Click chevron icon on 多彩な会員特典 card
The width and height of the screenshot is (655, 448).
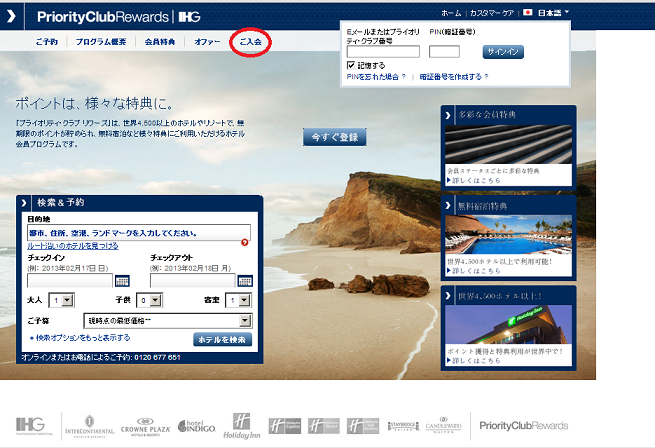pos(448,115)
